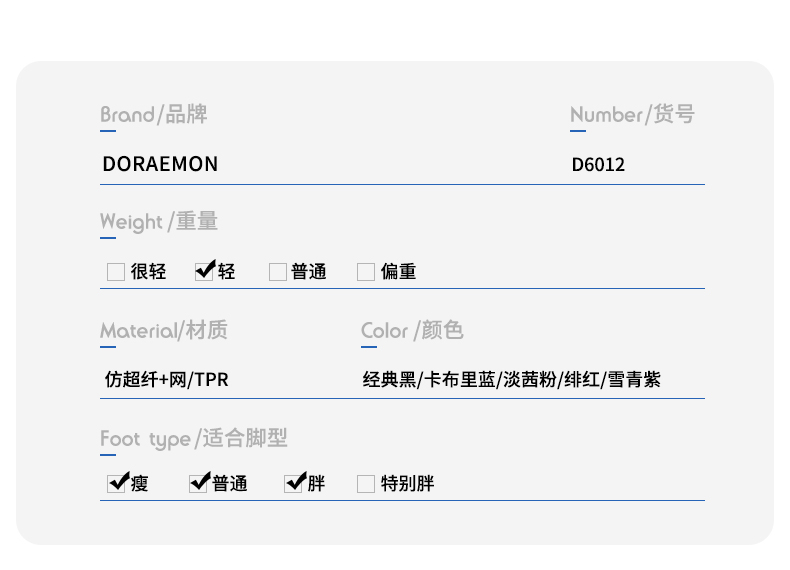The width and height of the screenshot is (790, 570).
Task: Click the 偏重 label text
Action: click(x=399, y=272)
